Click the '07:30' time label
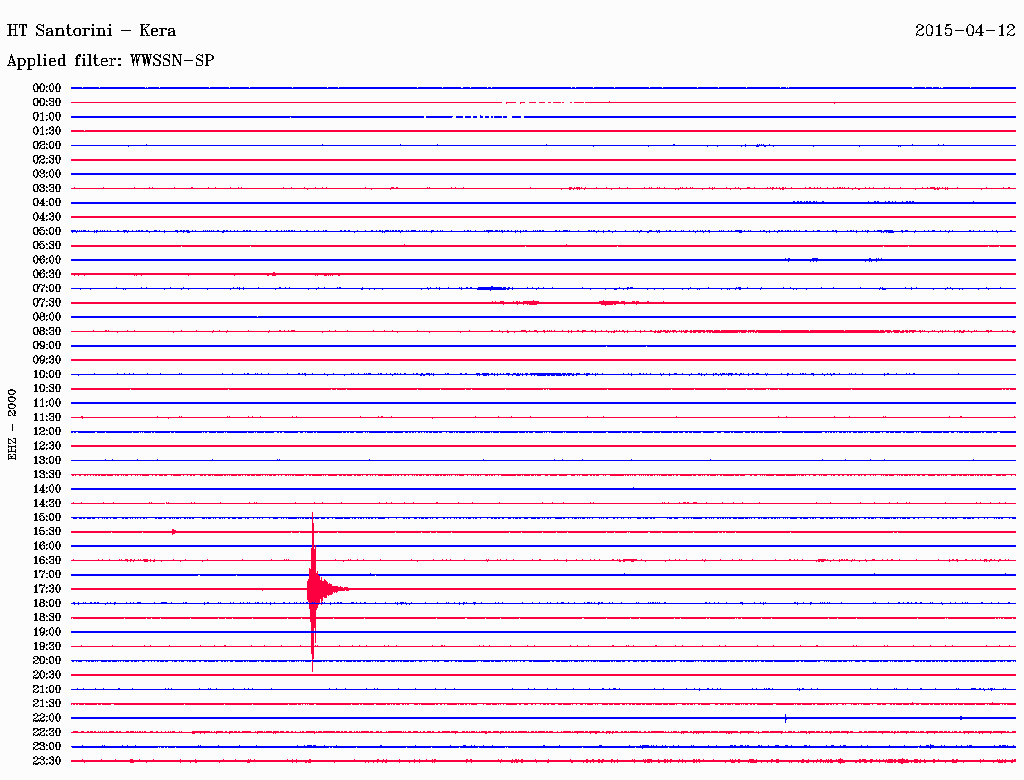The height and width of the screenshot is (780, 1024). (x=47, y=302)
